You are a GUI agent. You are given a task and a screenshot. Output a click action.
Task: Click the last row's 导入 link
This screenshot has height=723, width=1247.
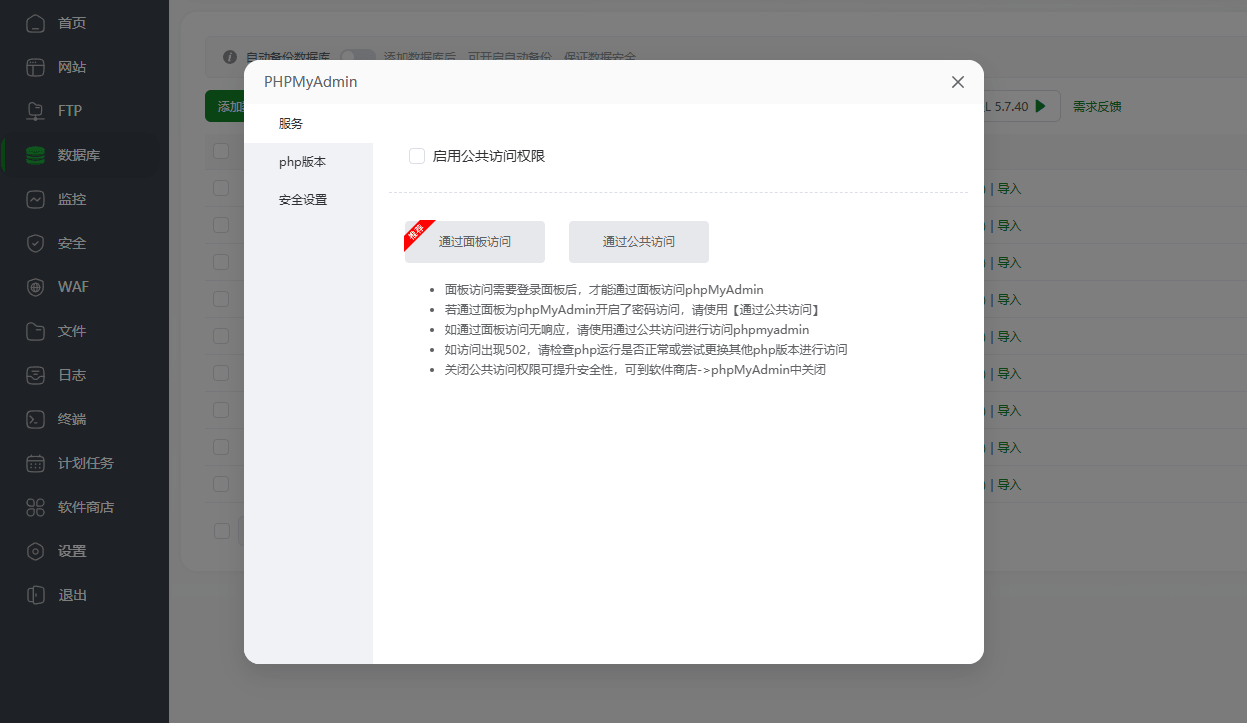click(1009, 485)
